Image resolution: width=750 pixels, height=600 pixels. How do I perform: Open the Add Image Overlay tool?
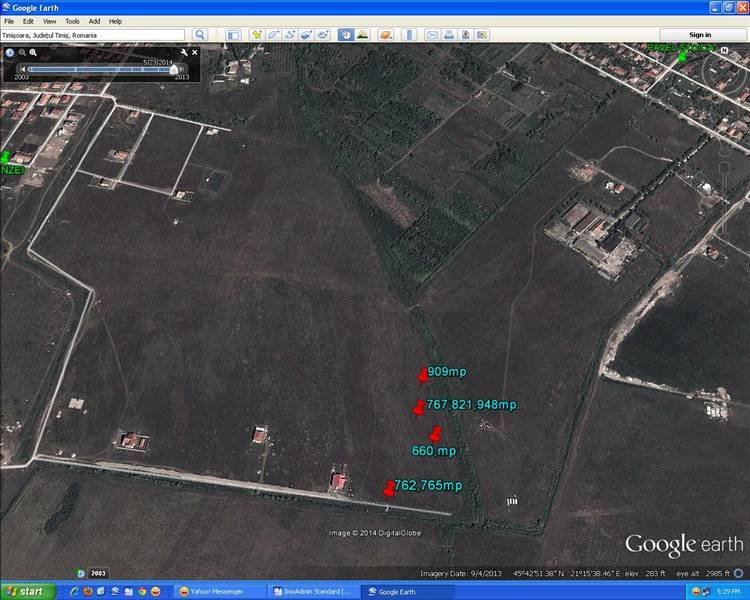[307, 35]
